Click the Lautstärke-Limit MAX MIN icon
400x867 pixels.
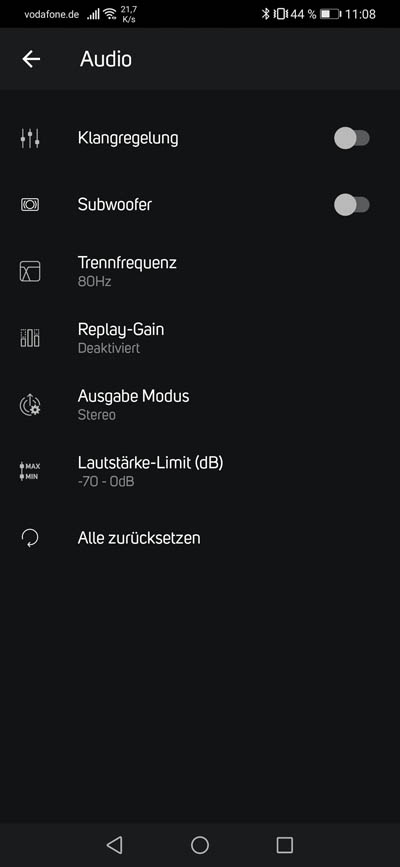point(30,471)
